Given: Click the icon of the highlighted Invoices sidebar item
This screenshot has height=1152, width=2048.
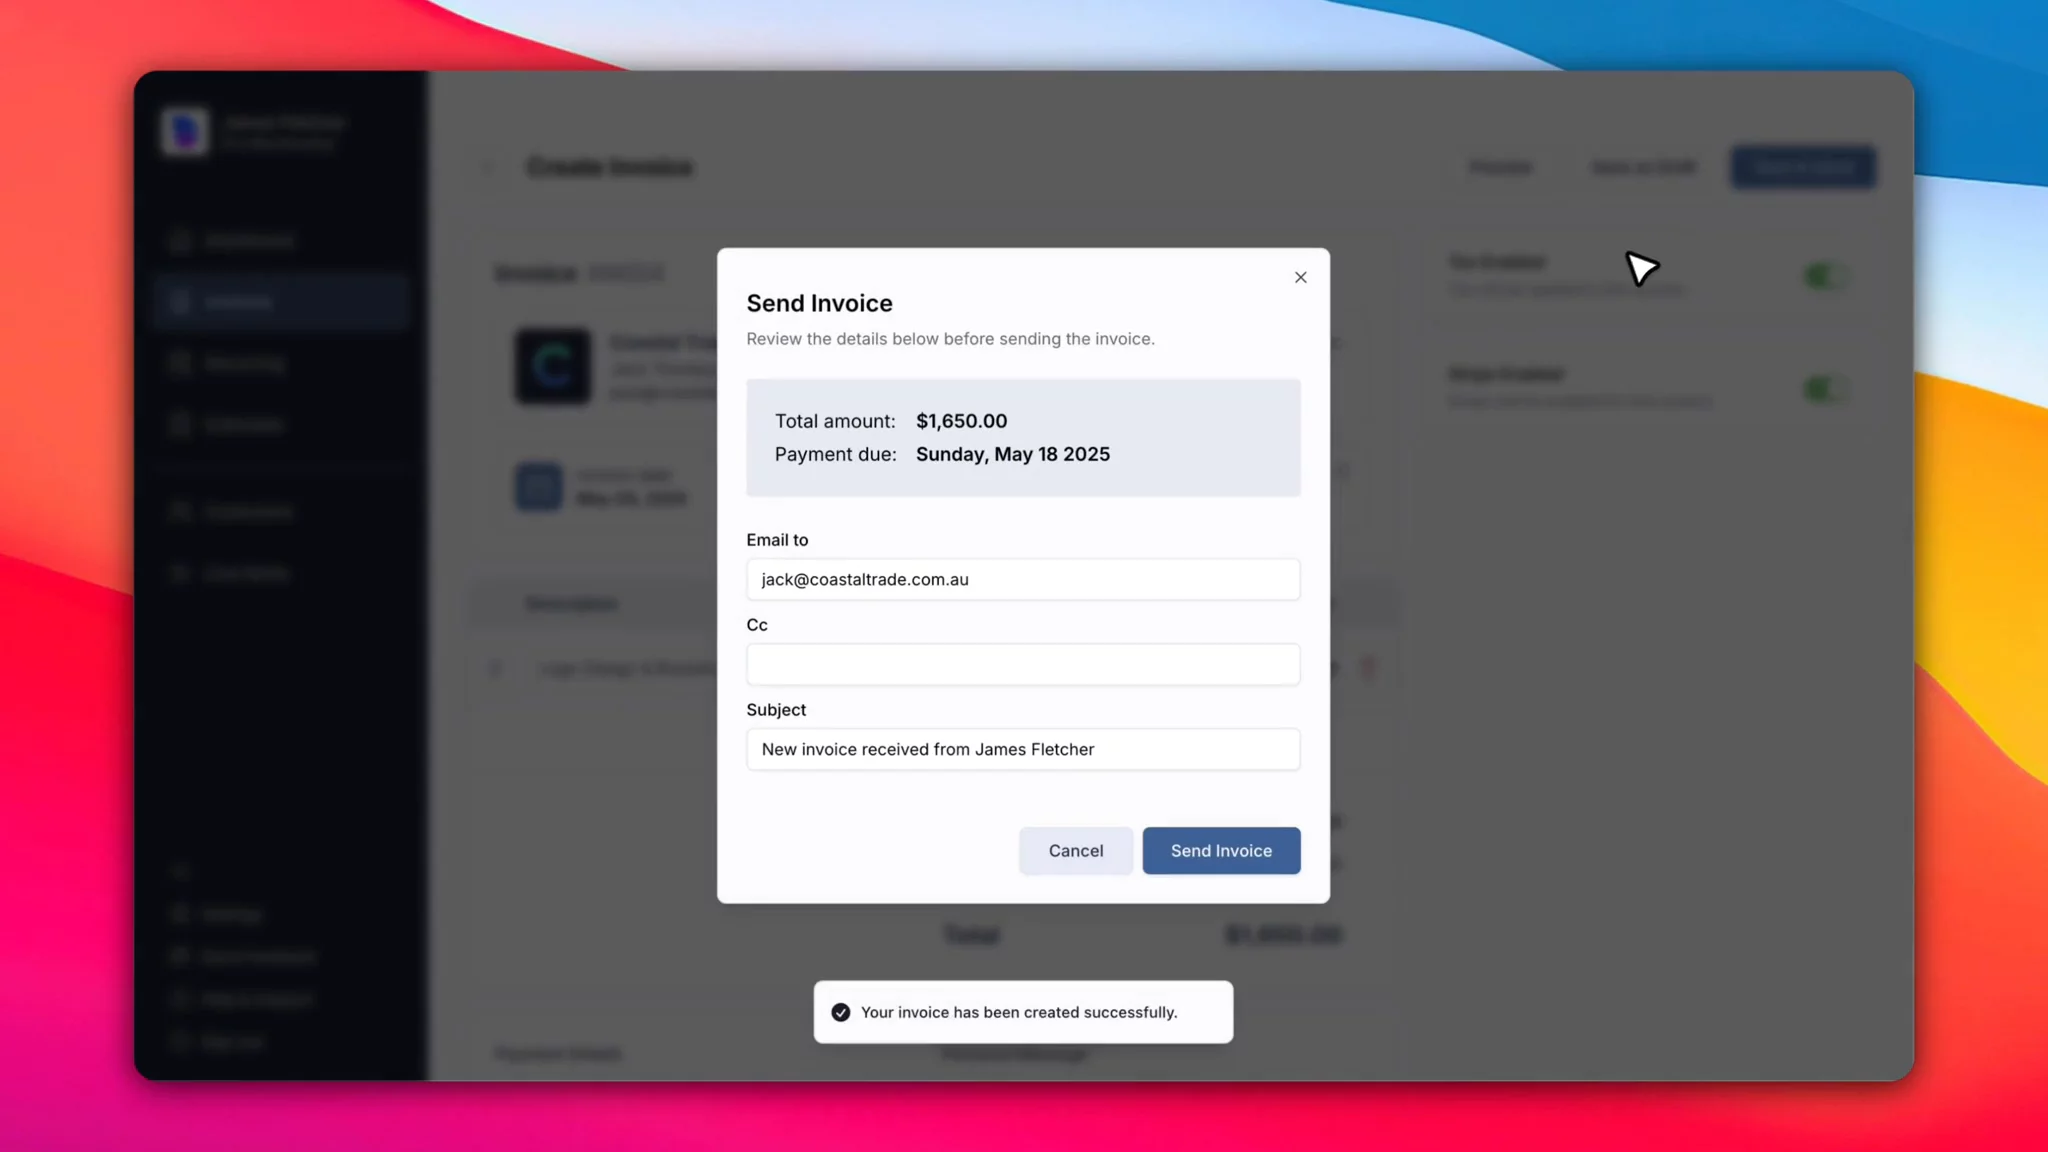Looking at the screenshot, I should tap(180, 302).
